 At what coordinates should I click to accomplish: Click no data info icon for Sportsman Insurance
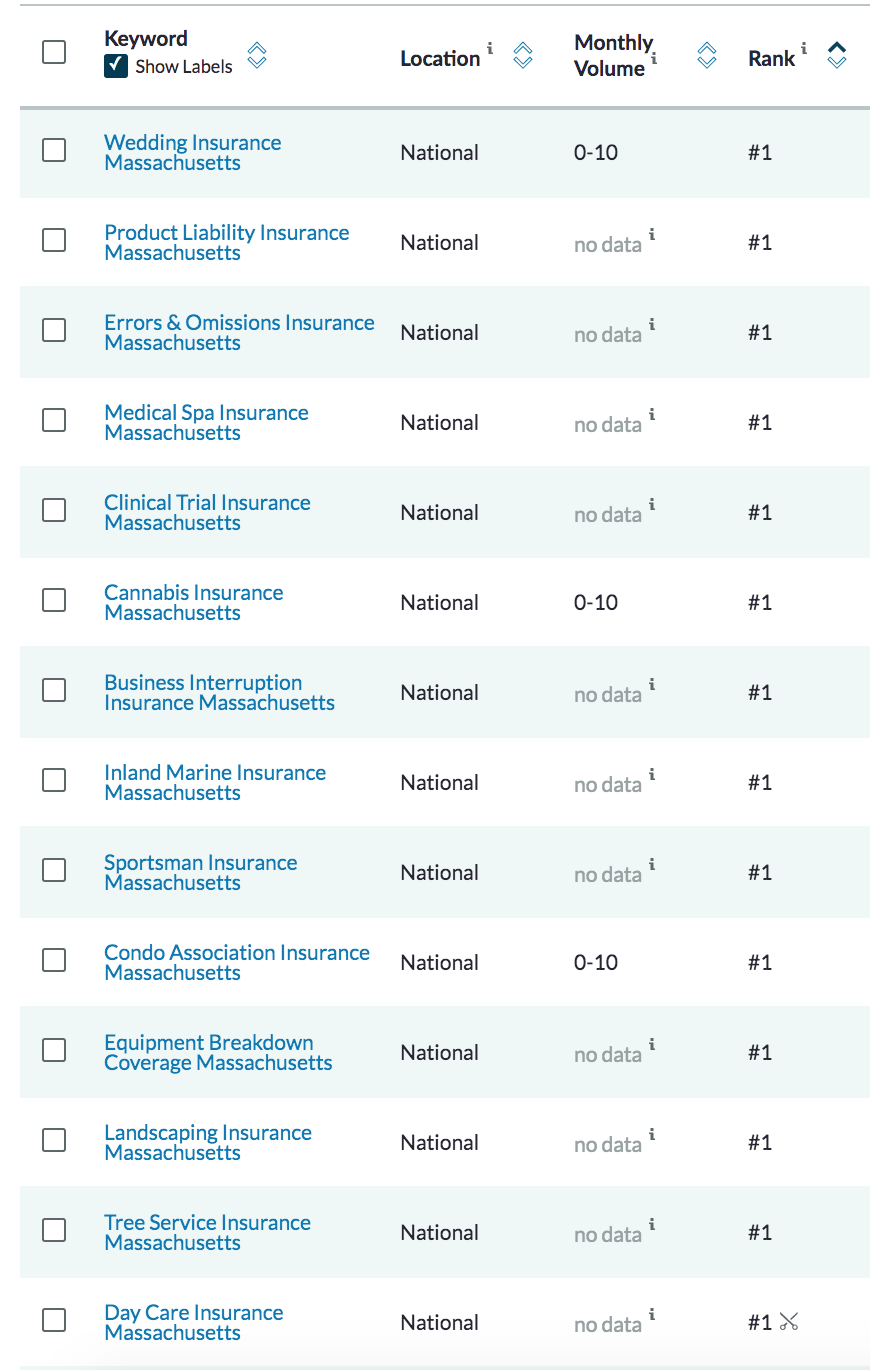tap(652, 865)
